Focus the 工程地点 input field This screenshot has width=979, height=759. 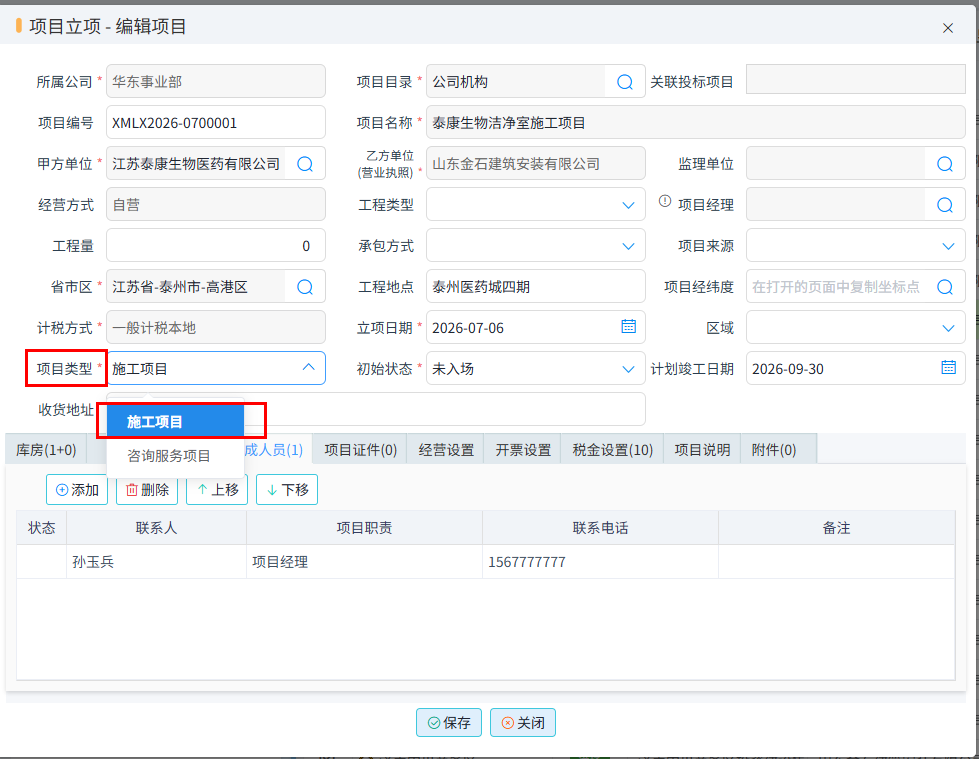pos(536,286)
